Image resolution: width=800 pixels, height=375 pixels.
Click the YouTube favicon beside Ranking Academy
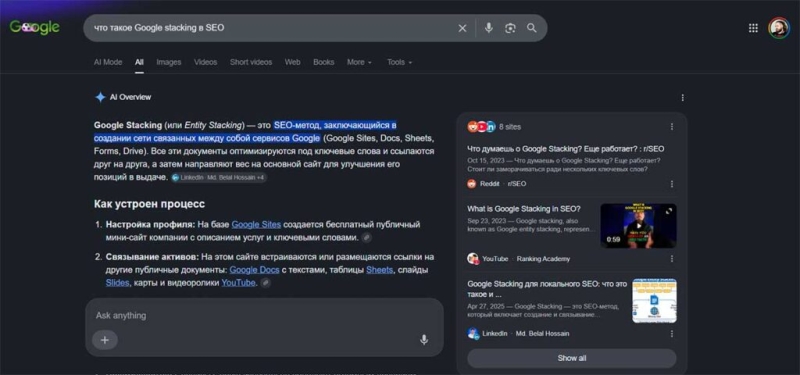(x=472, y=259)
